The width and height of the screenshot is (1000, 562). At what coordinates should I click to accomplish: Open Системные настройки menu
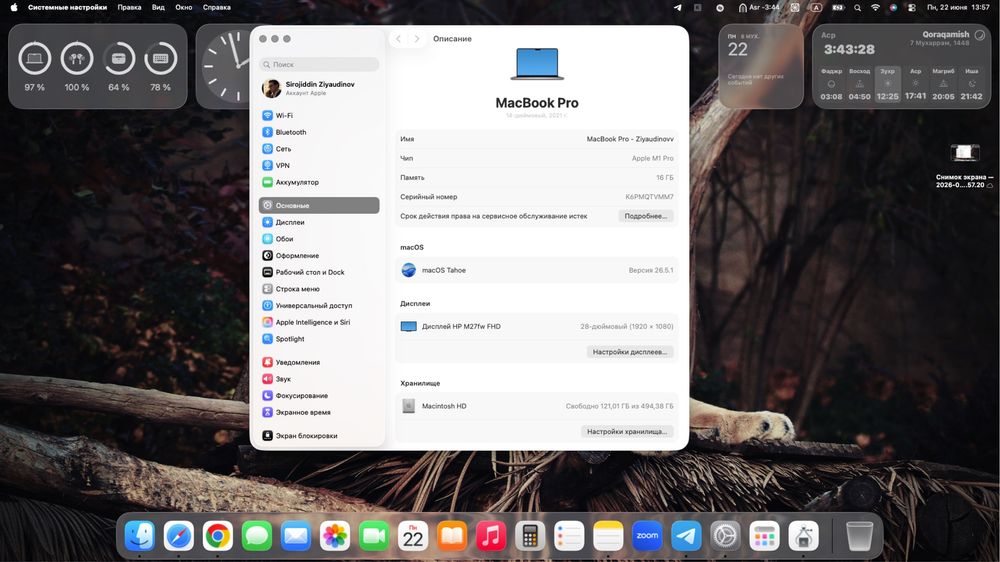pos(68,8)
